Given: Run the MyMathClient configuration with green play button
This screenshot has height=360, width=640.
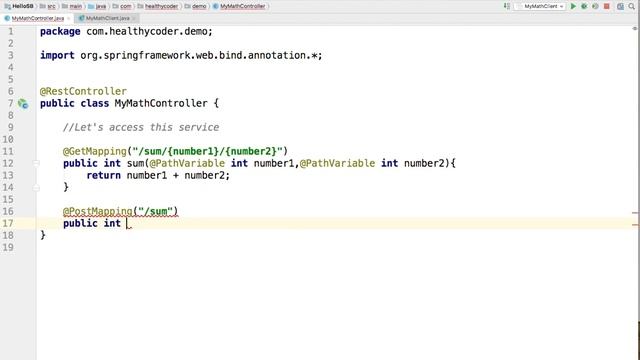Looking at the screenshot, I should tap(573, 6).
